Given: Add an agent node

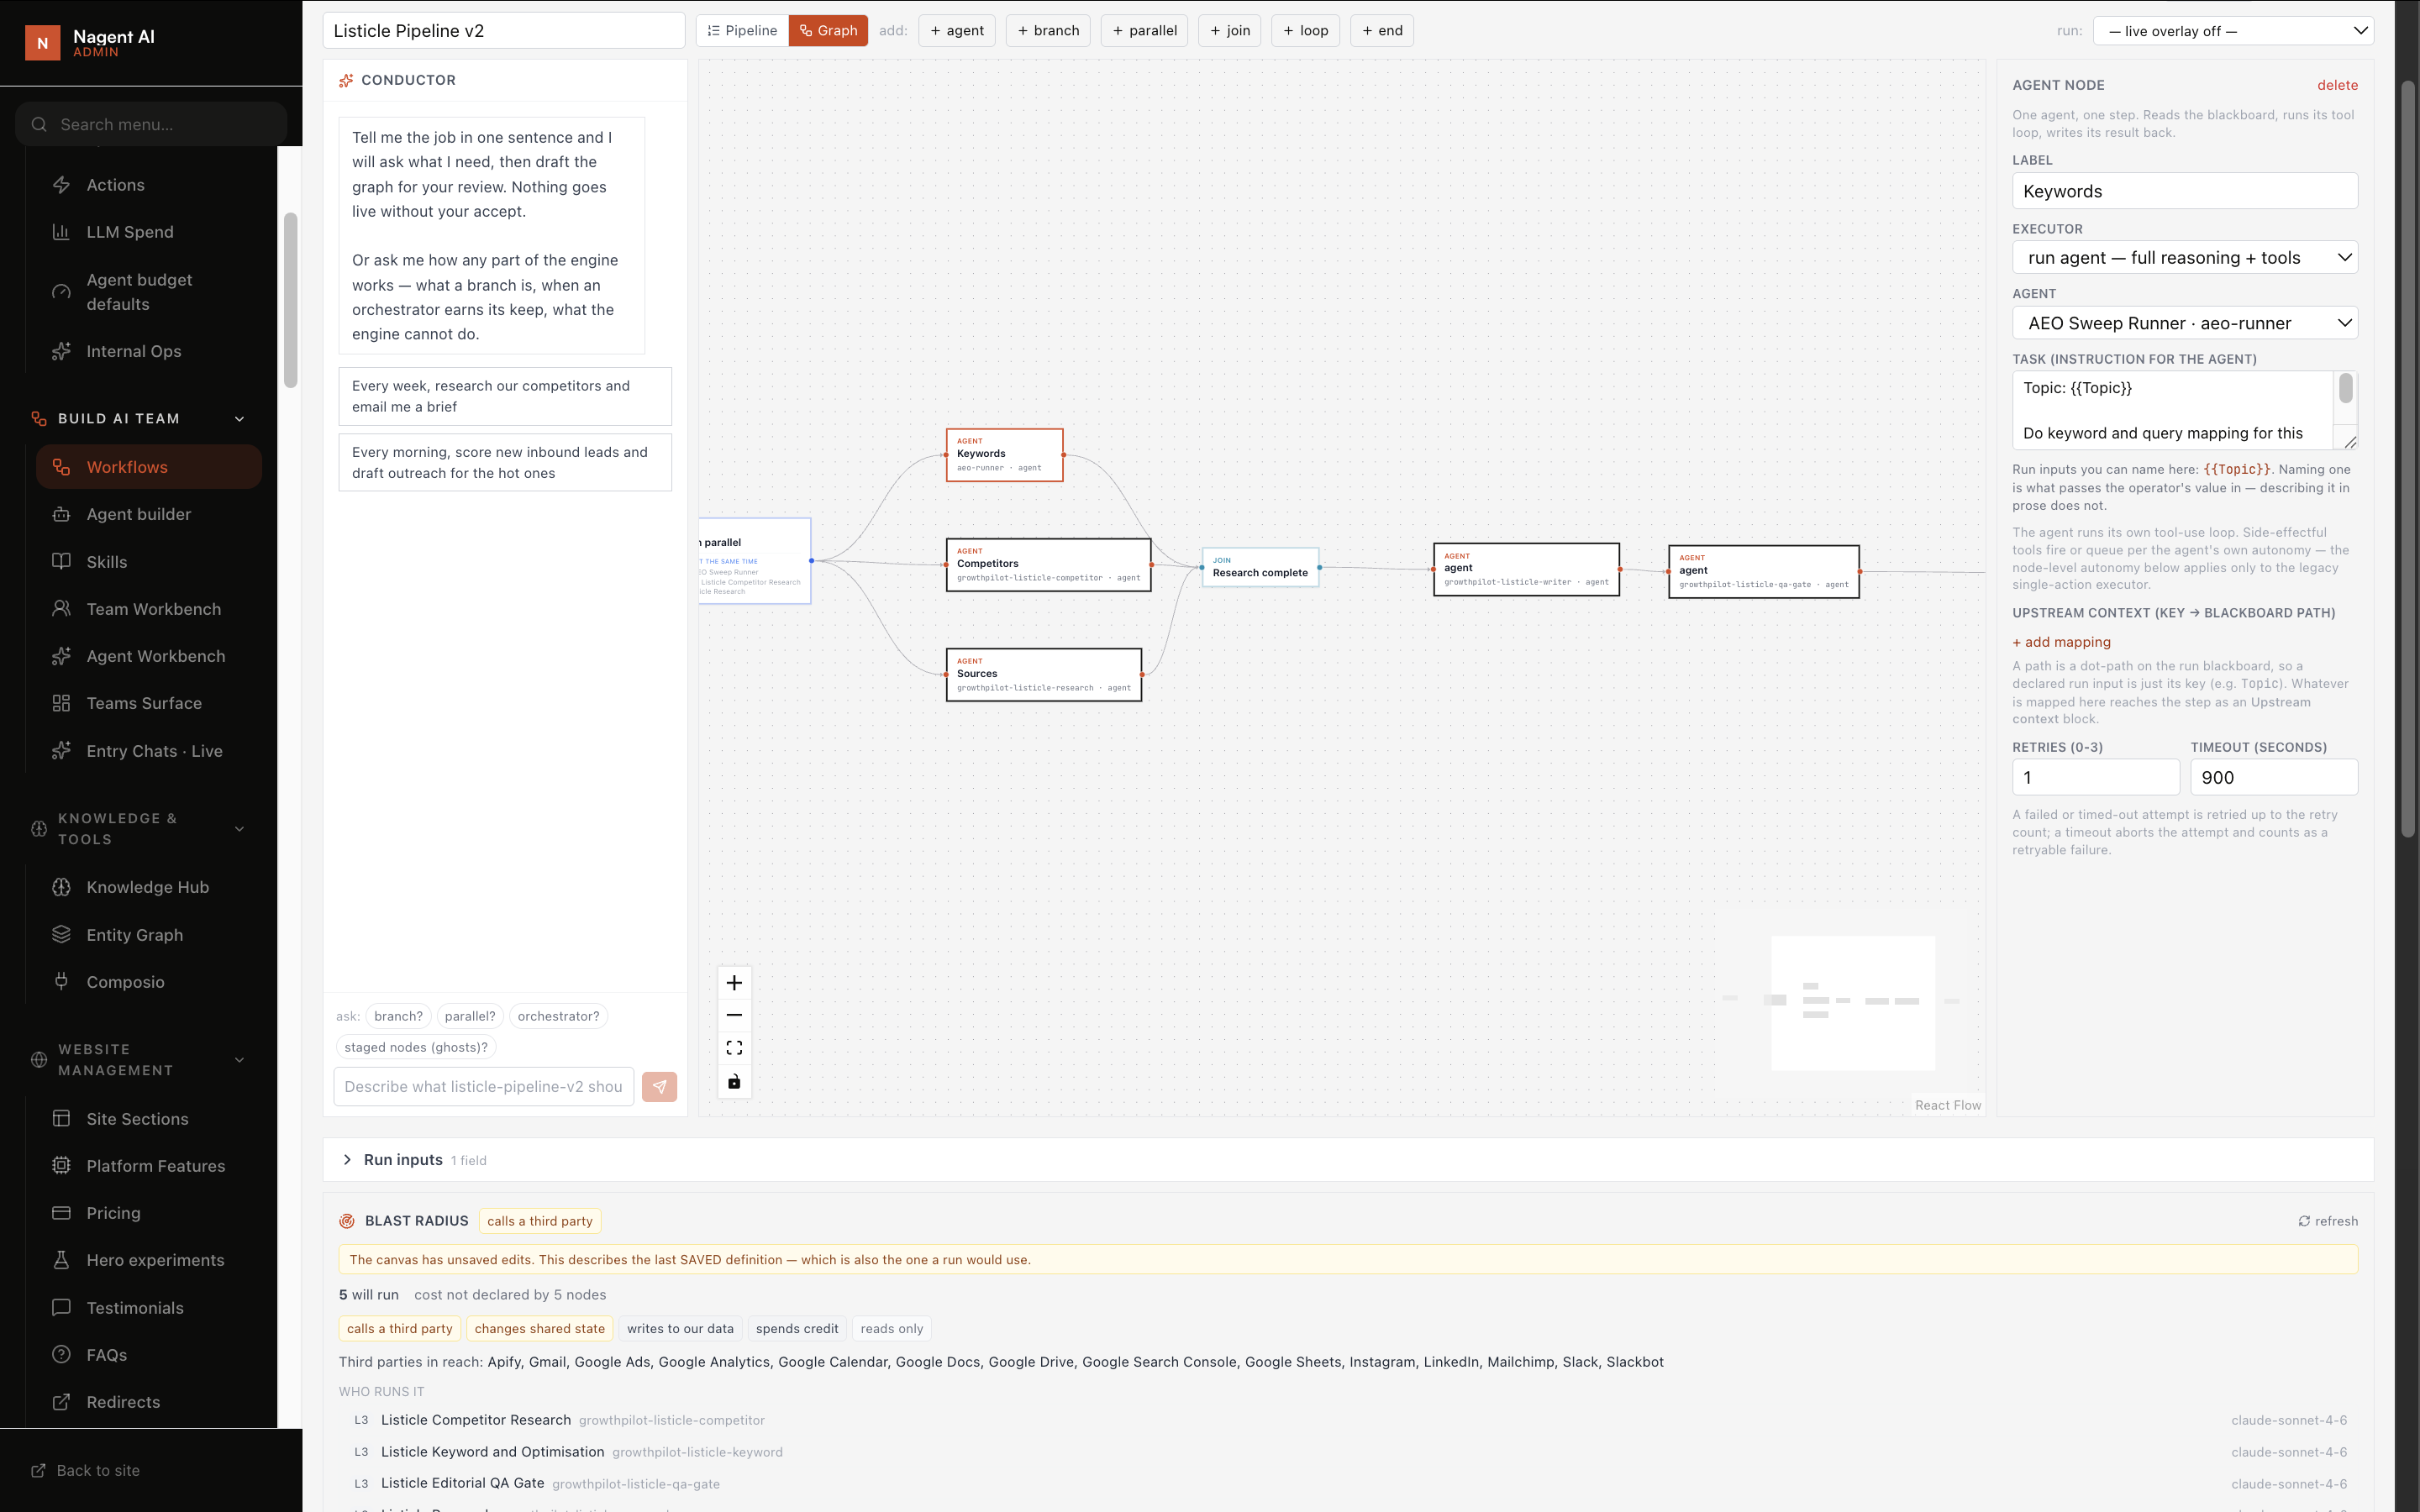Looking at the screenshot, I should pyautogui.click(x=957, y=31).
